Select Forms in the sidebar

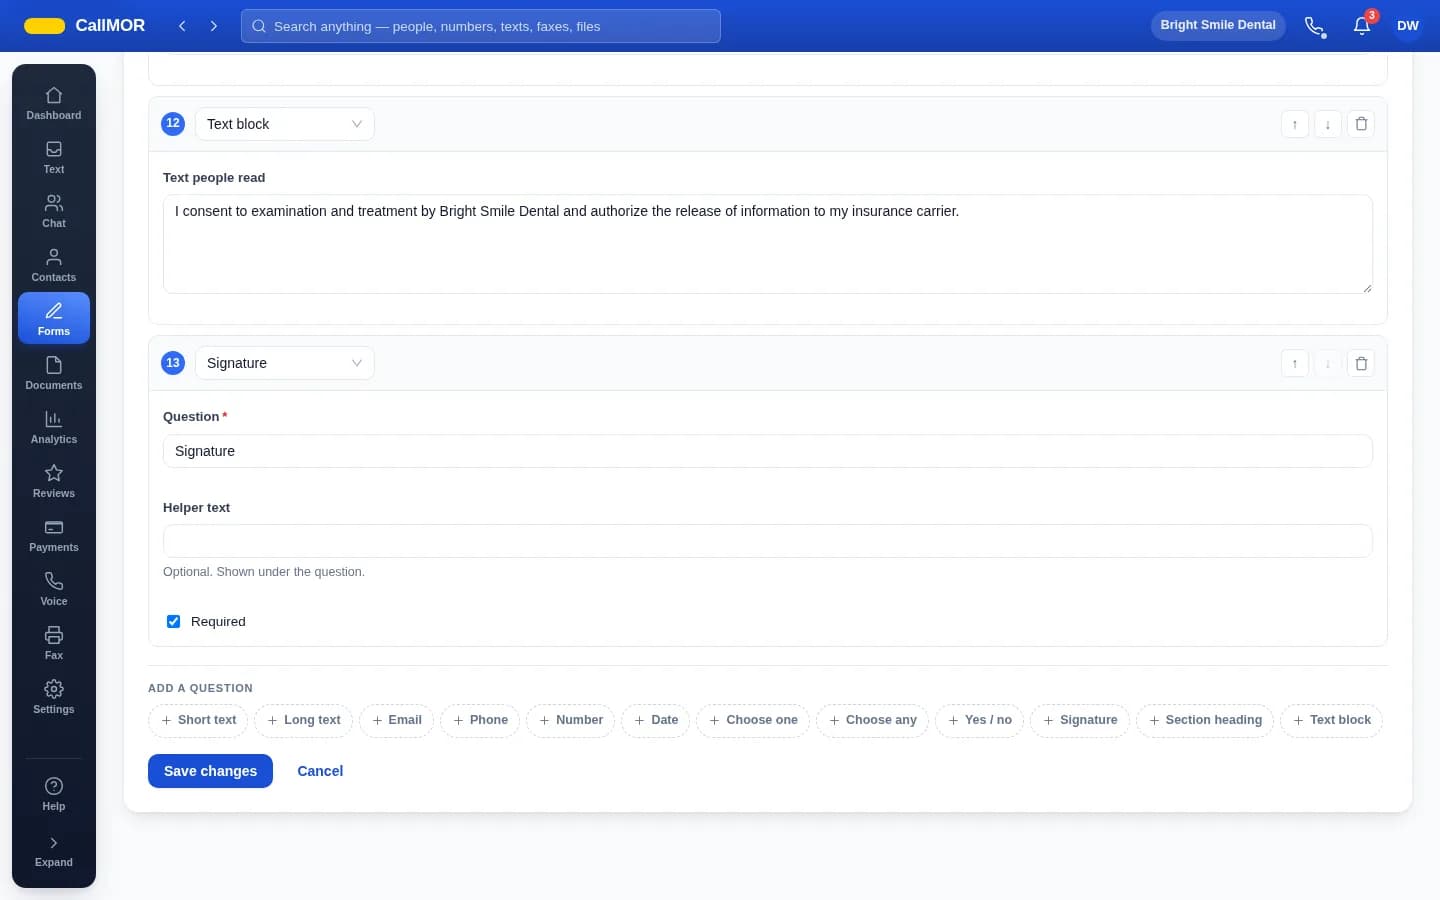pos(54,318)
